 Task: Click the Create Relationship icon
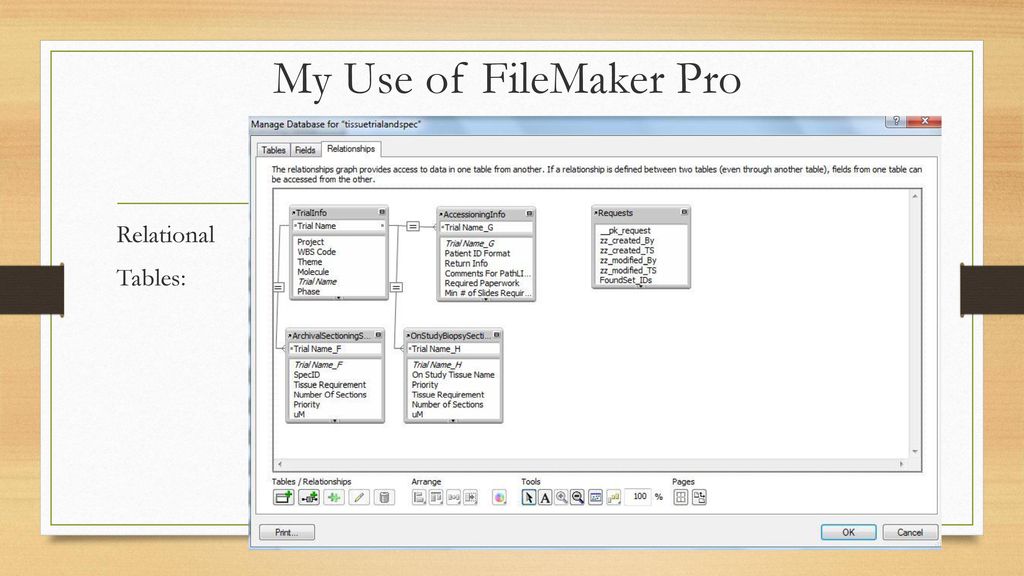coord(309,498)
